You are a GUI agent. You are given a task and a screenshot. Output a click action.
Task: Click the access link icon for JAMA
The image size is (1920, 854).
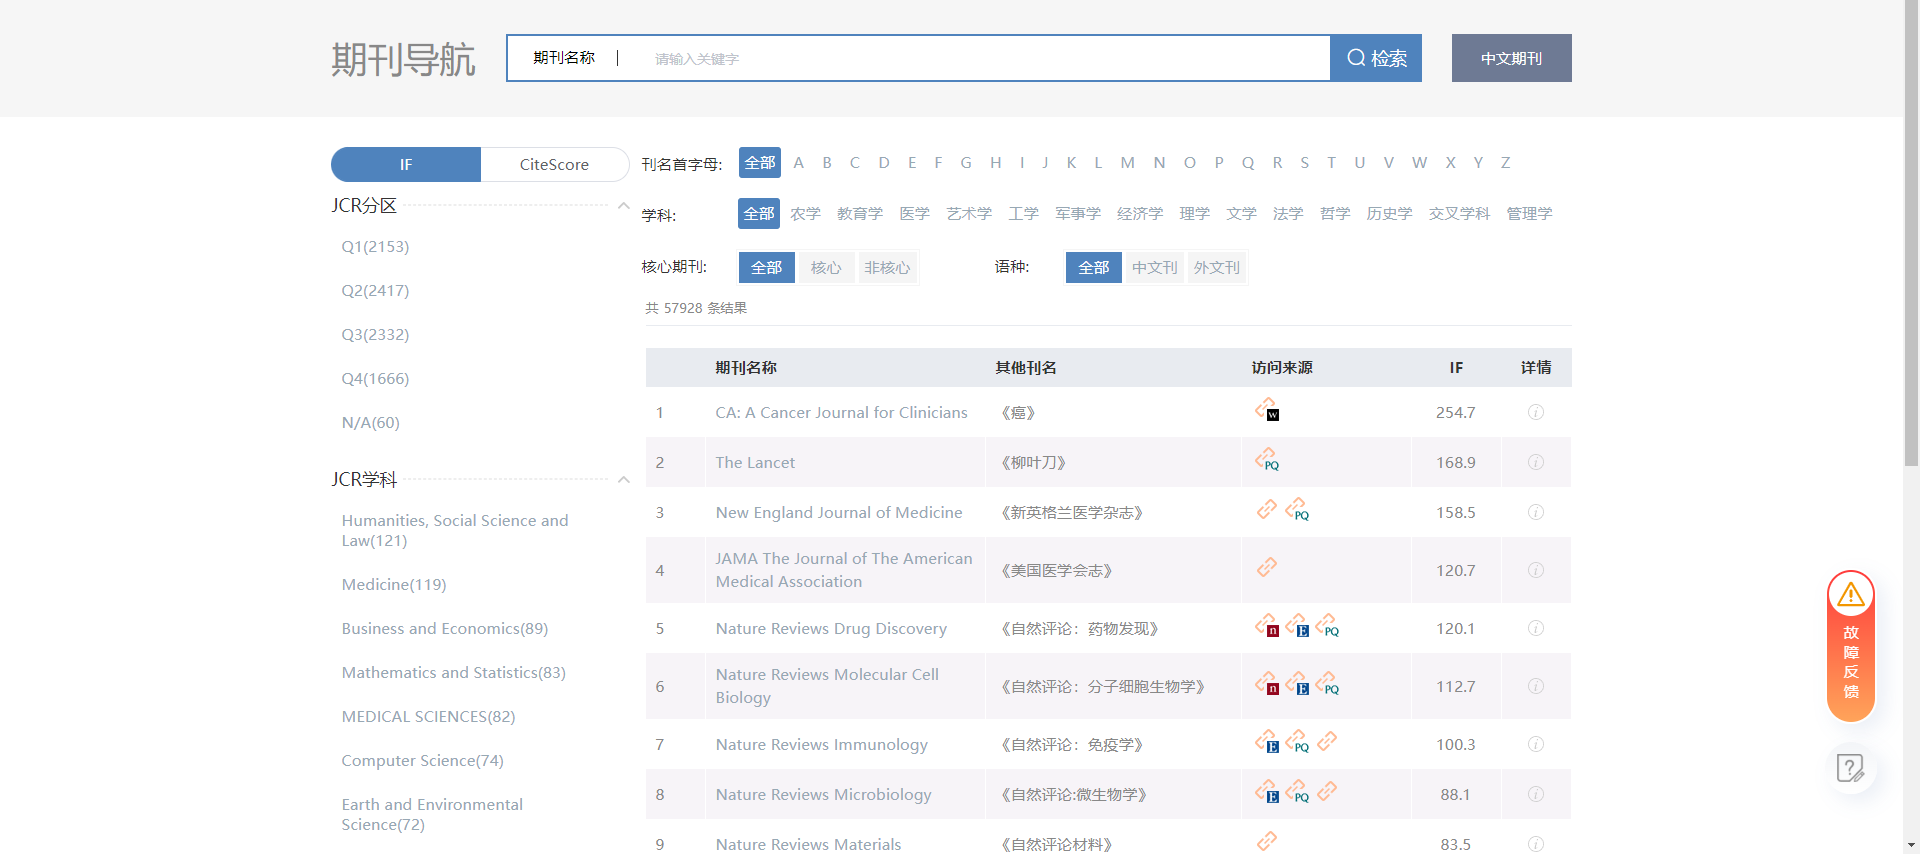tap(1267, 567)
